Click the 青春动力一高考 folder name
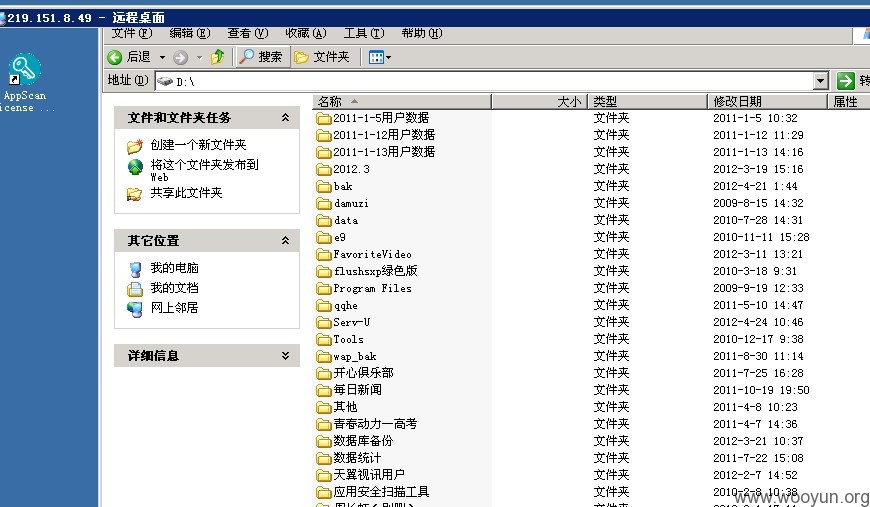The height and width of the screenshot is (507, 870). click(x=375, y=424)
